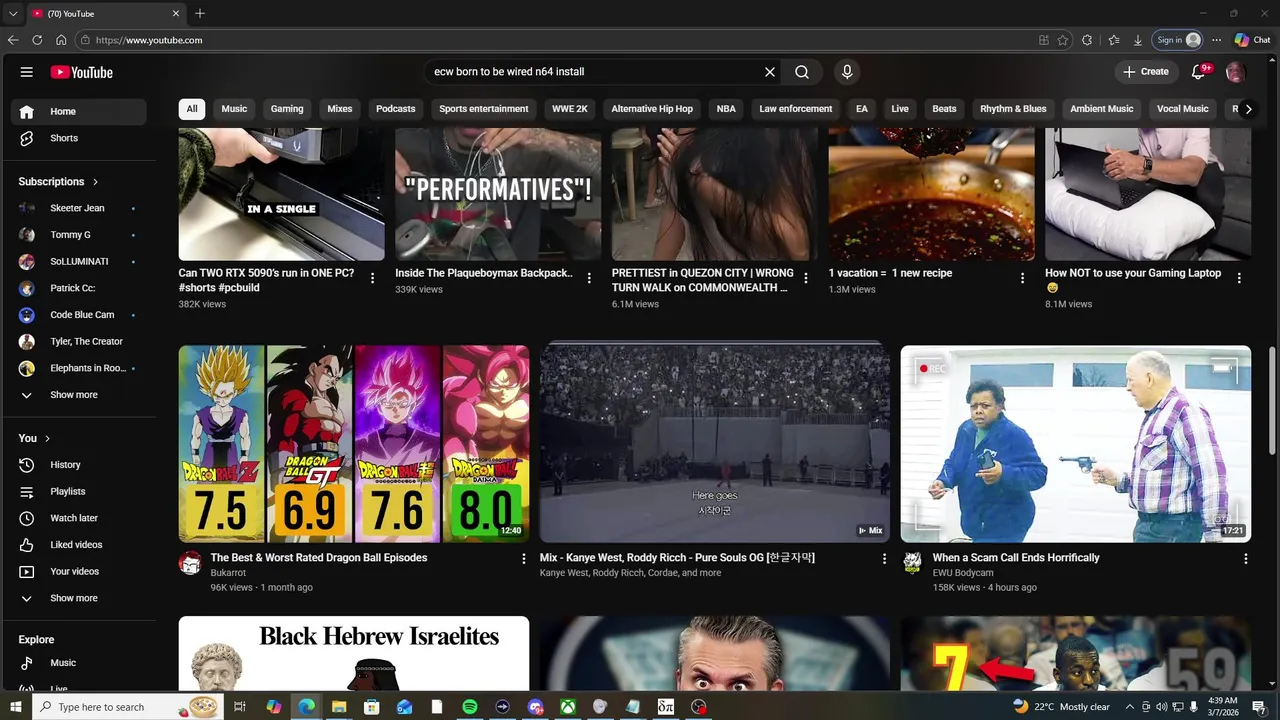Open History in the sidebar
Viewport: 1280px width, 720px height.
point(81,465)
